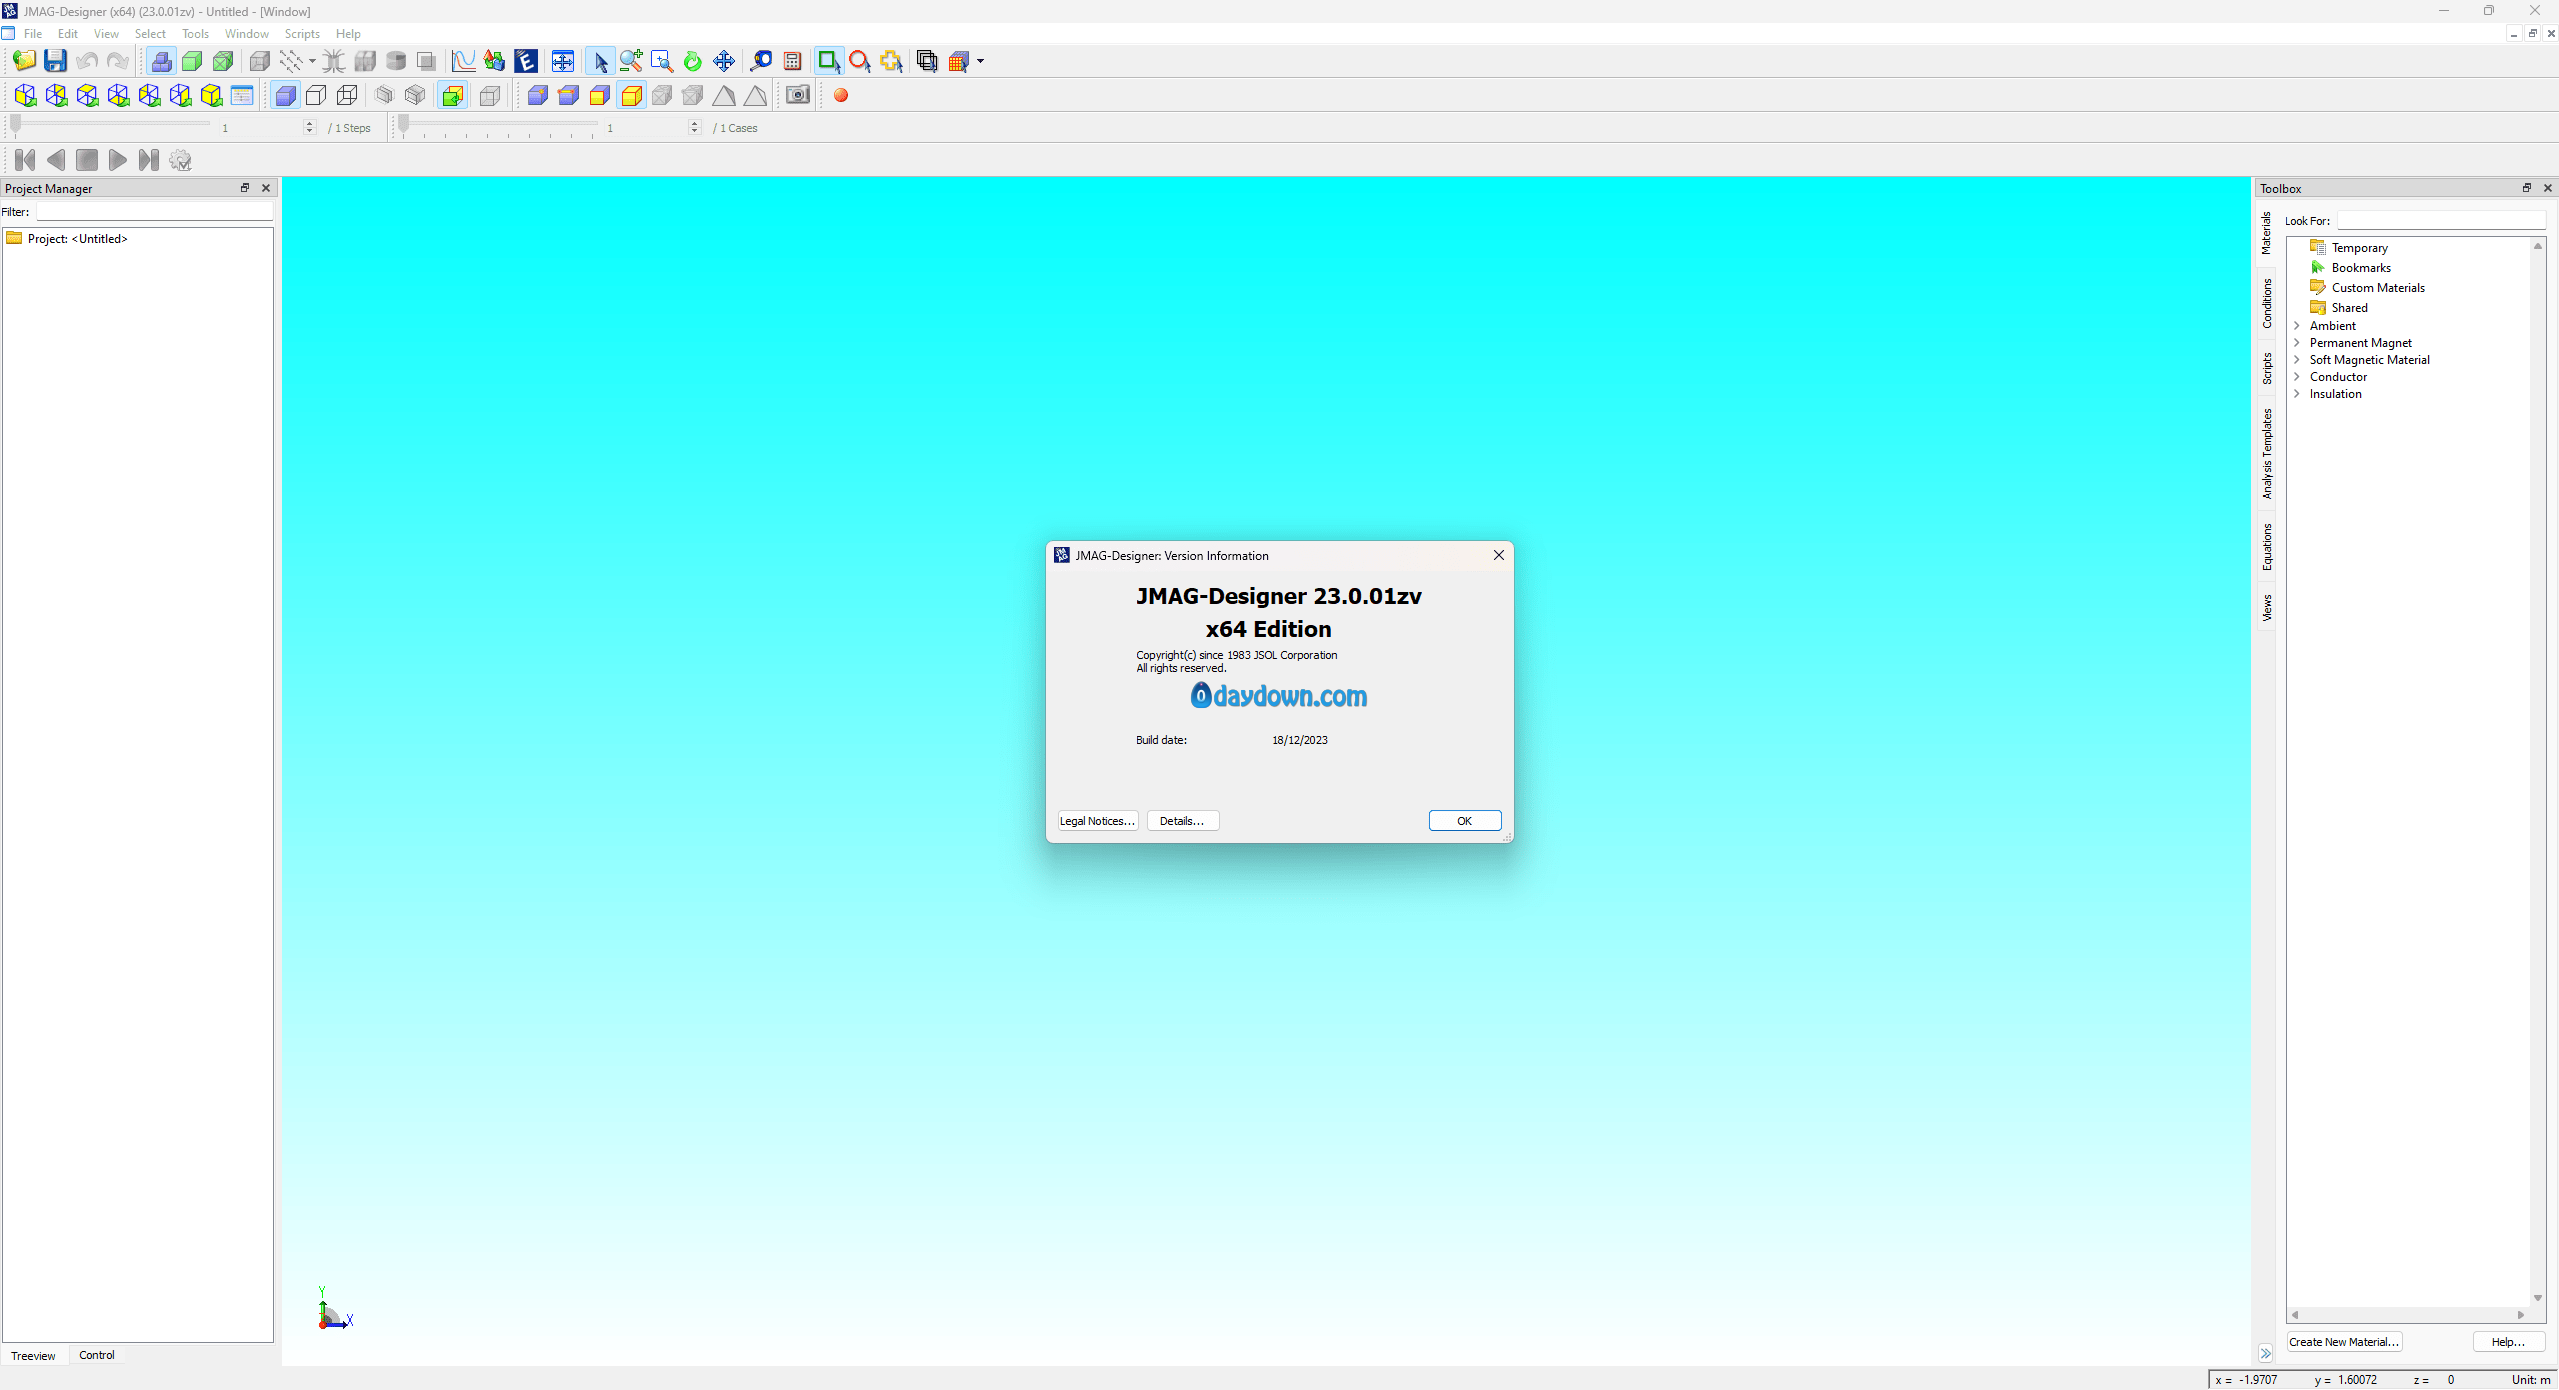Click the fit-to-window icon with four arrows

[563, 61]
